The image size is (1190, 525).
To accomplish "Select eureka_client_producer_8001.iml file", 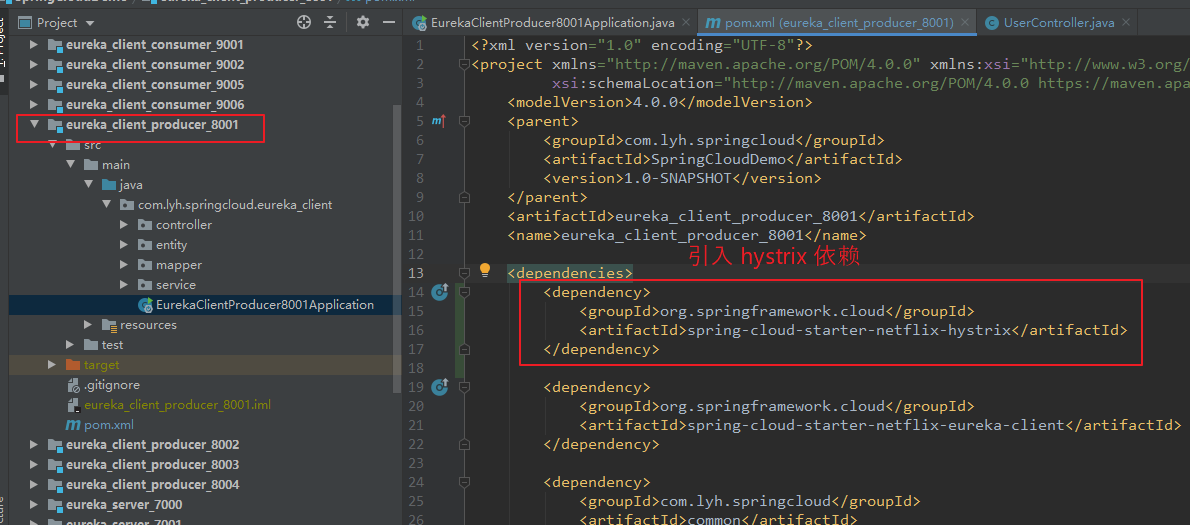I will pos(177,405).
